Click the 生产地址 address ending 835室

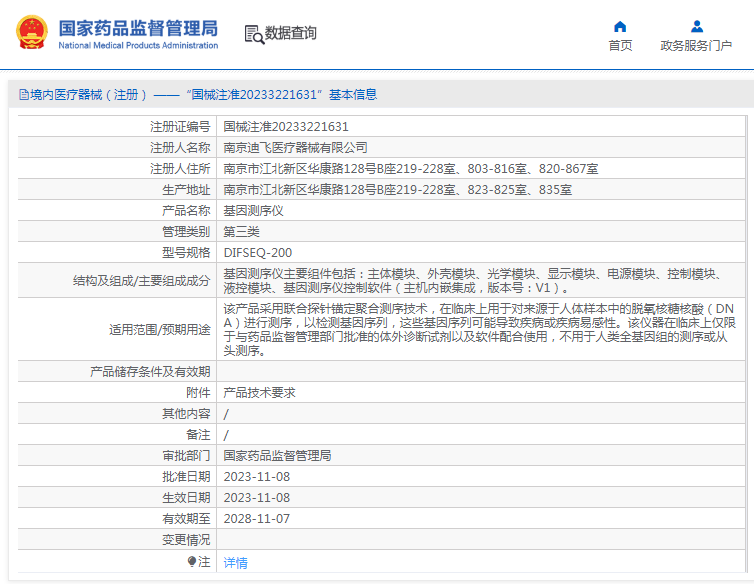[398, 190]
